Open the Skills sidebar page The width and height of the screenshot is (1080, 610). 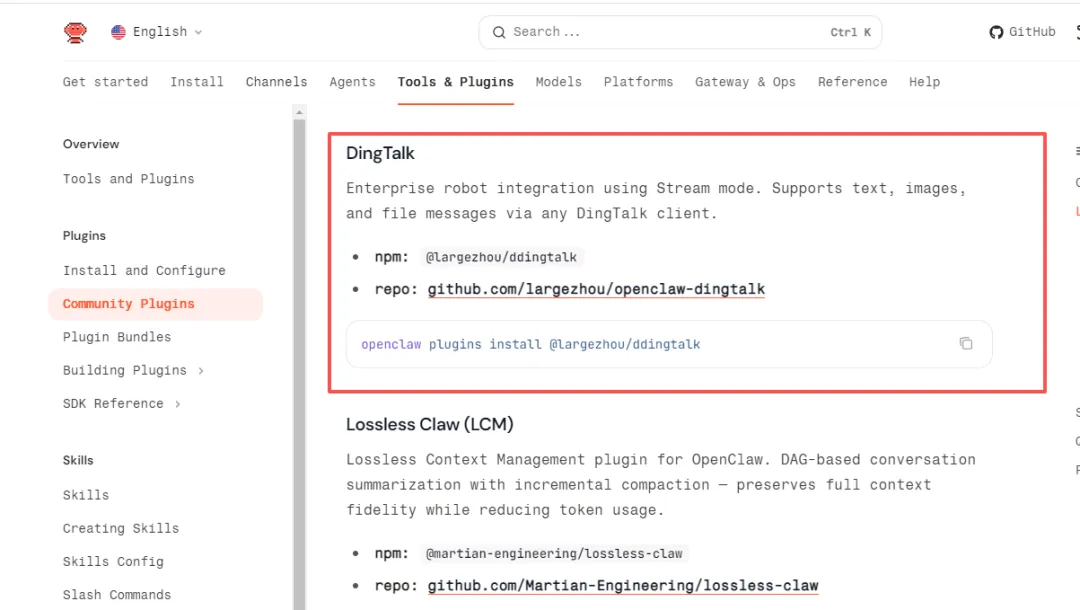point(86,495)
